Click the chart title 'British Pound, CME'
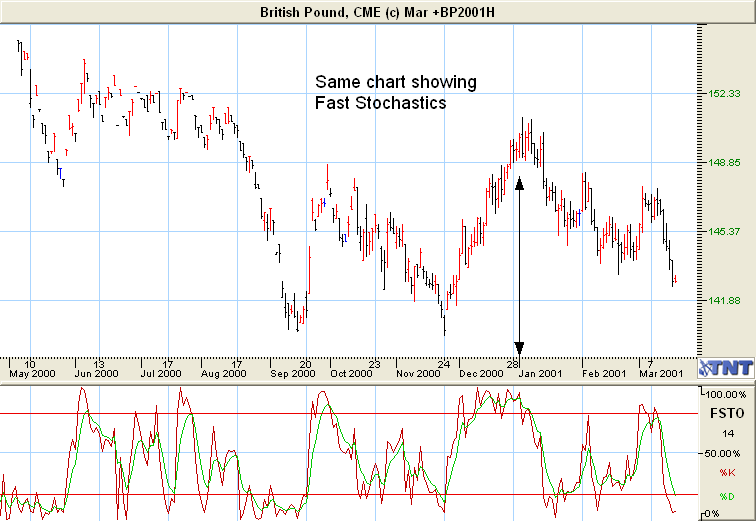This screenshot has height=521, width=756. point(377,11)
